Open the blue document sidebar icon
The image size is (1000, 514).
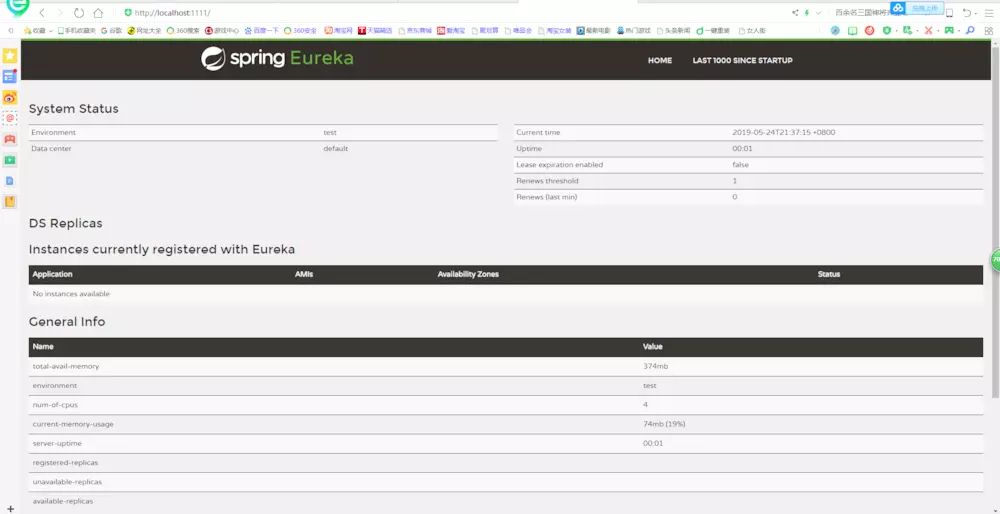click(x=10, y=181)
